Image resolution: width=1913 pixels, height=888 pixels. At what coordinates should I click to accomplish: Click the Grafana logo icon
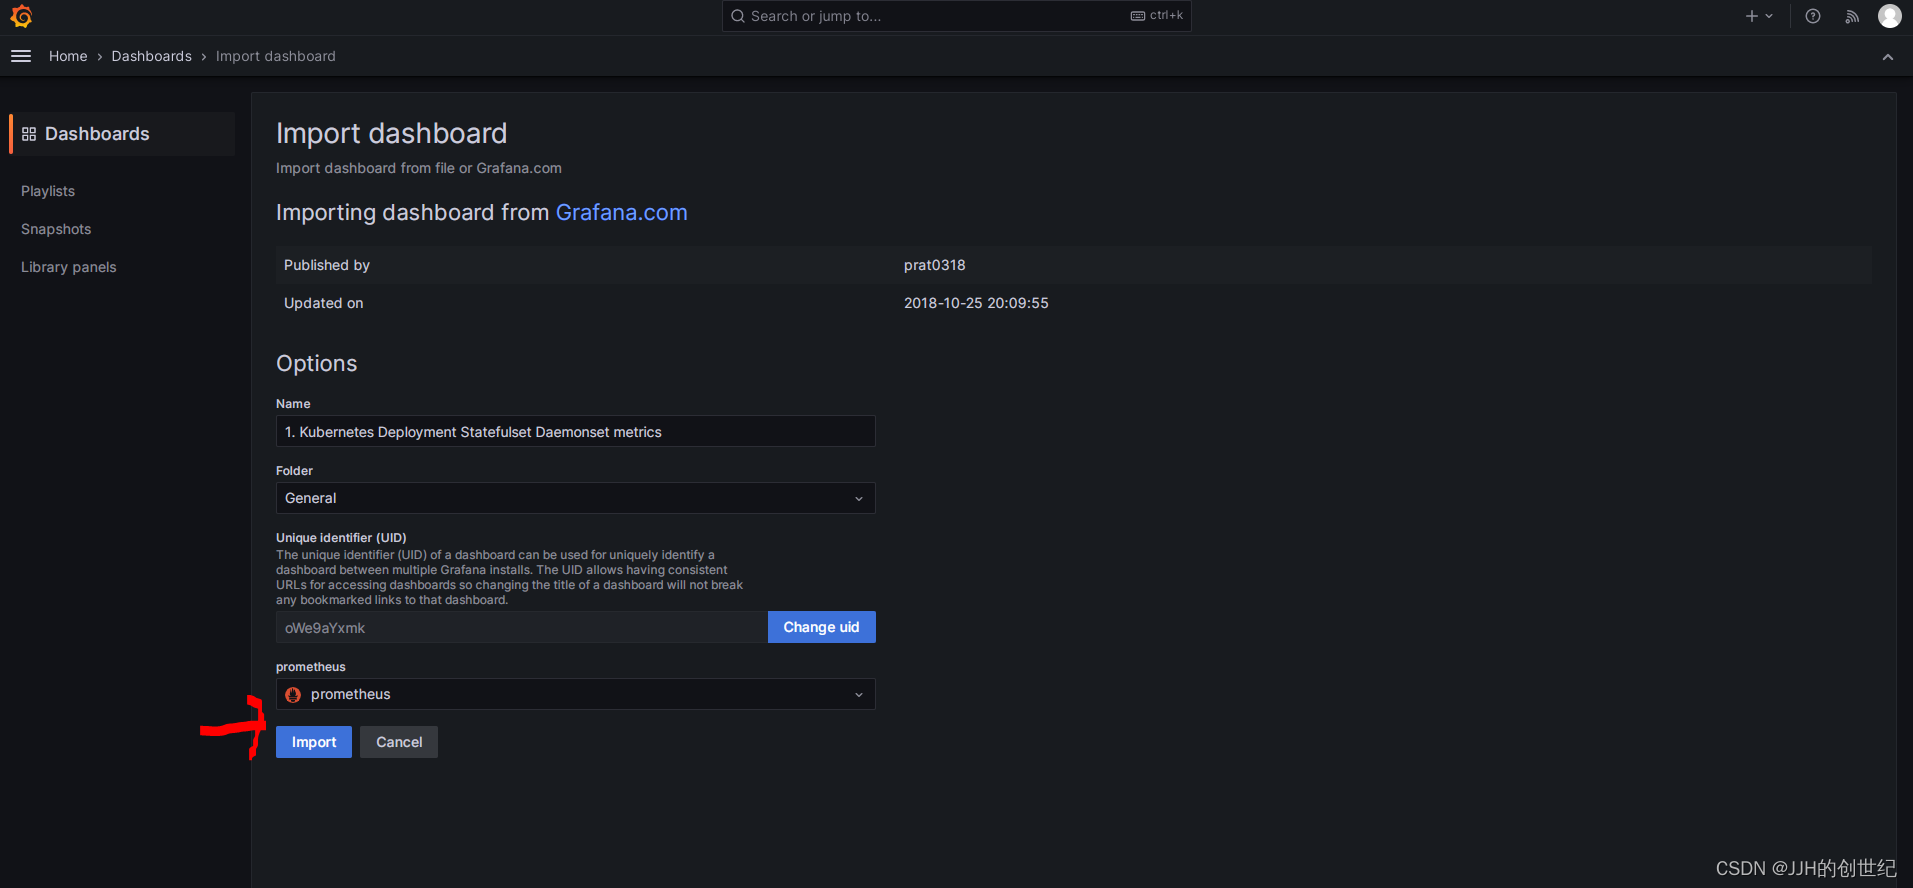coord(21,16)
